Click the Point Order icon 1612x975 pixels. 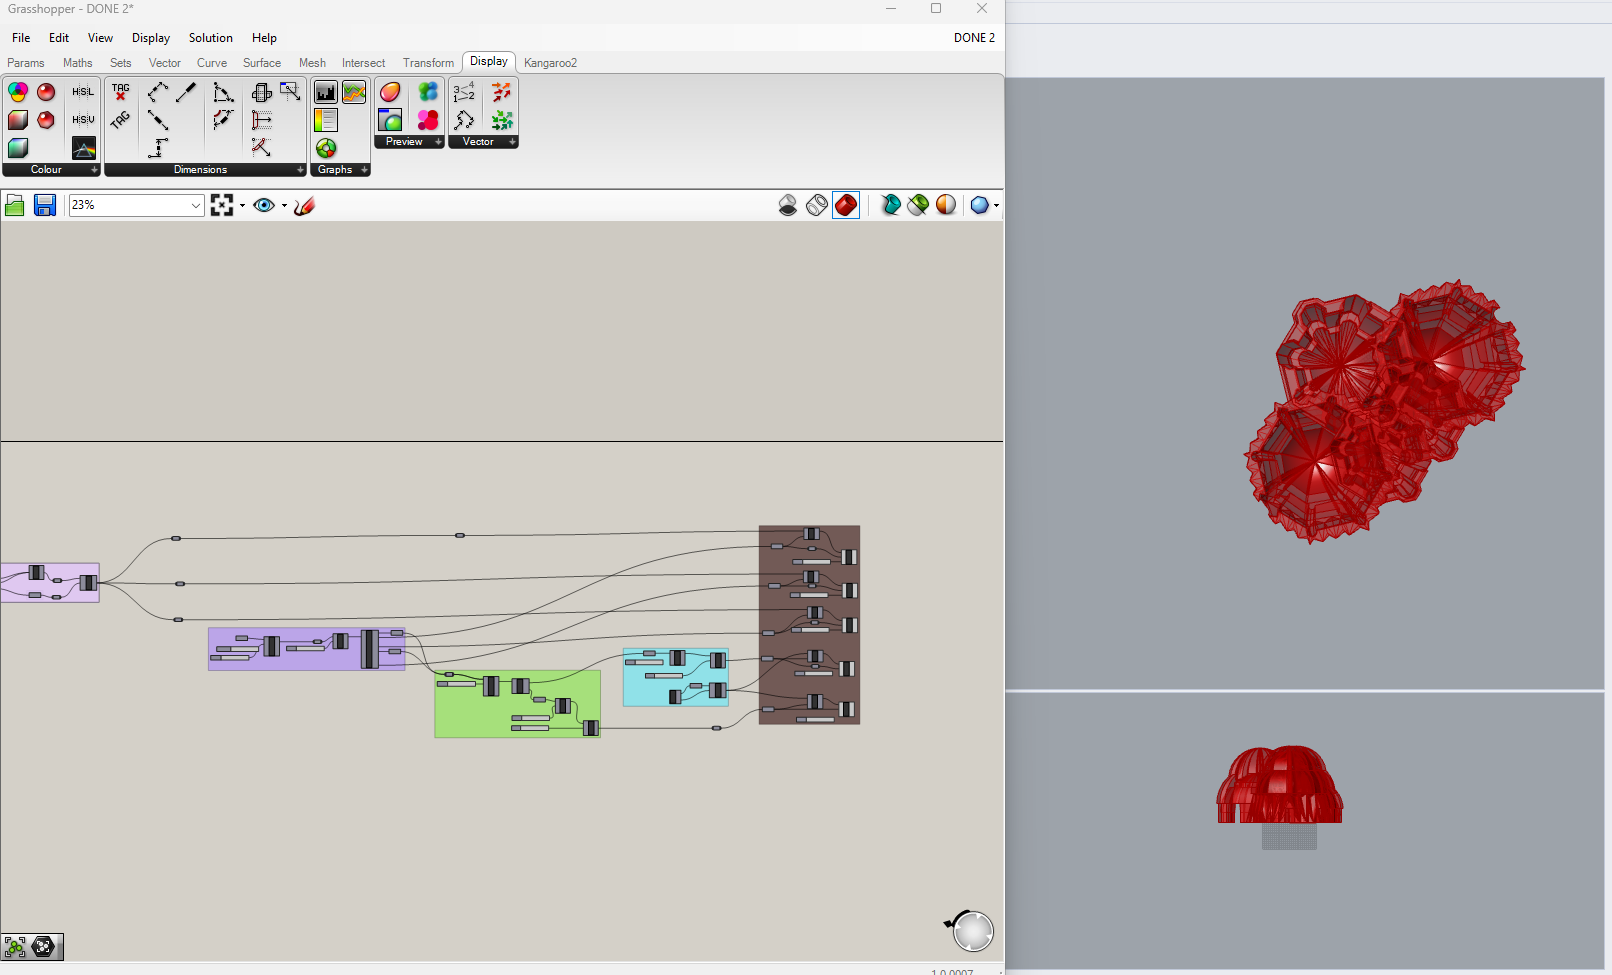(x=464, y=120)
